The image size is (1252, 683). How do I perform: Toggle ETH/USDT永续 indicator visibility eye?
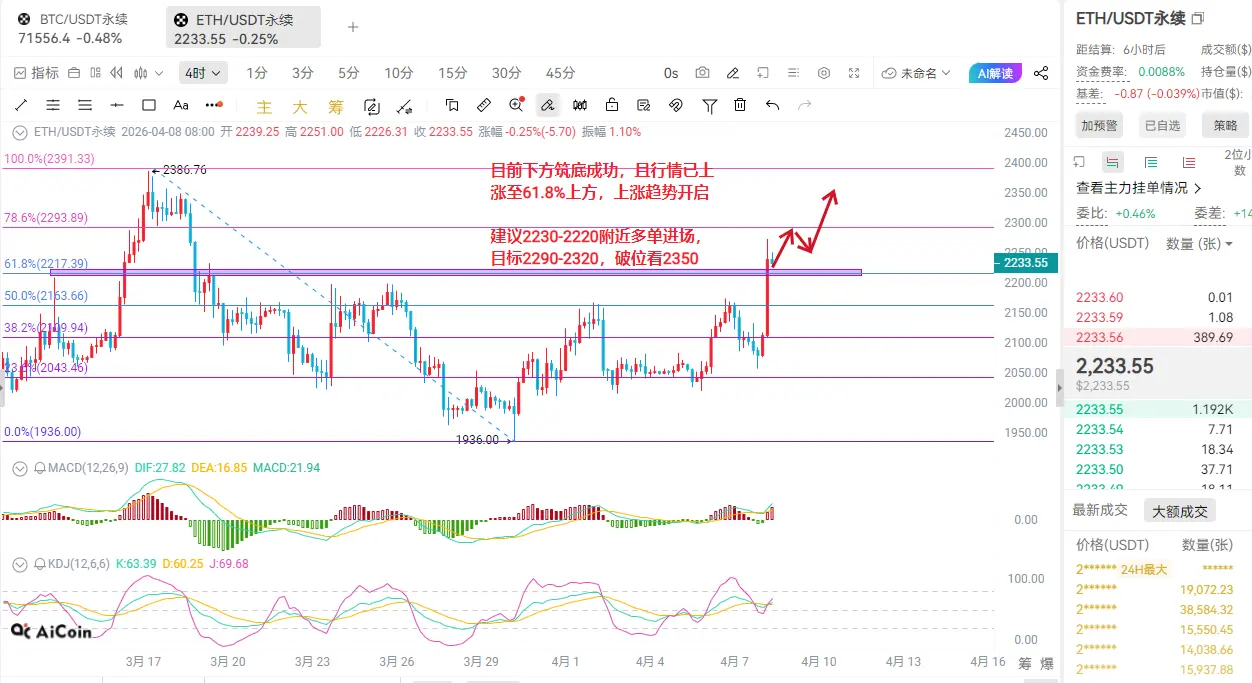tap(20, 131)
